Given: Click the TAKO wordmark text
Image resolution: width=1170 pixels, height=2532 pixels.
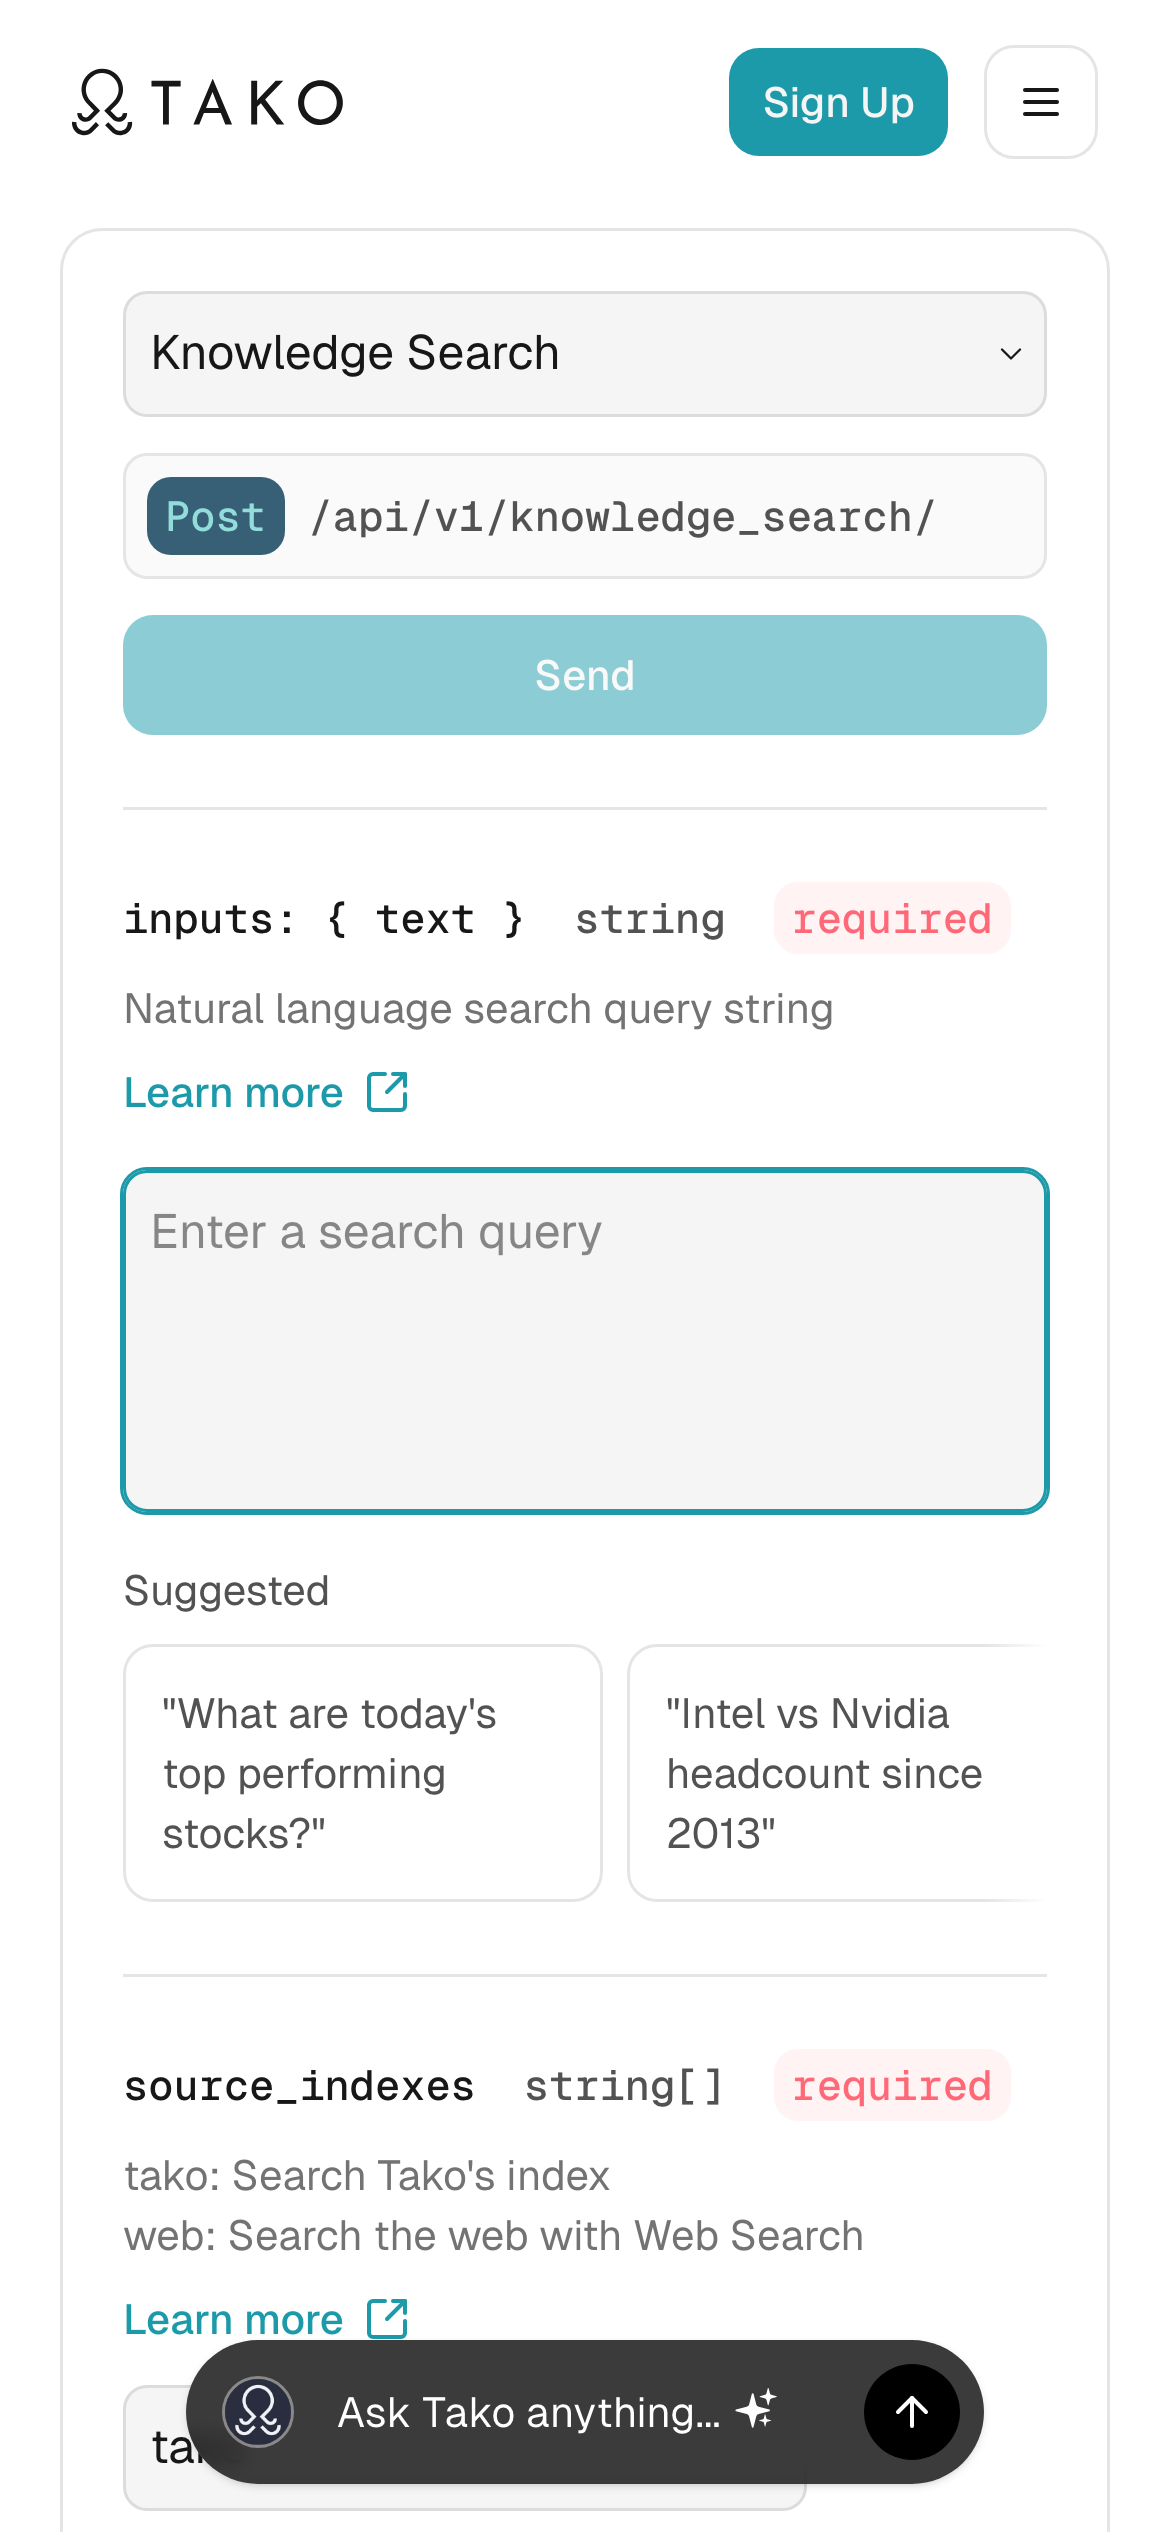Looking at the screenshot, I should click(x=247, y=103).
